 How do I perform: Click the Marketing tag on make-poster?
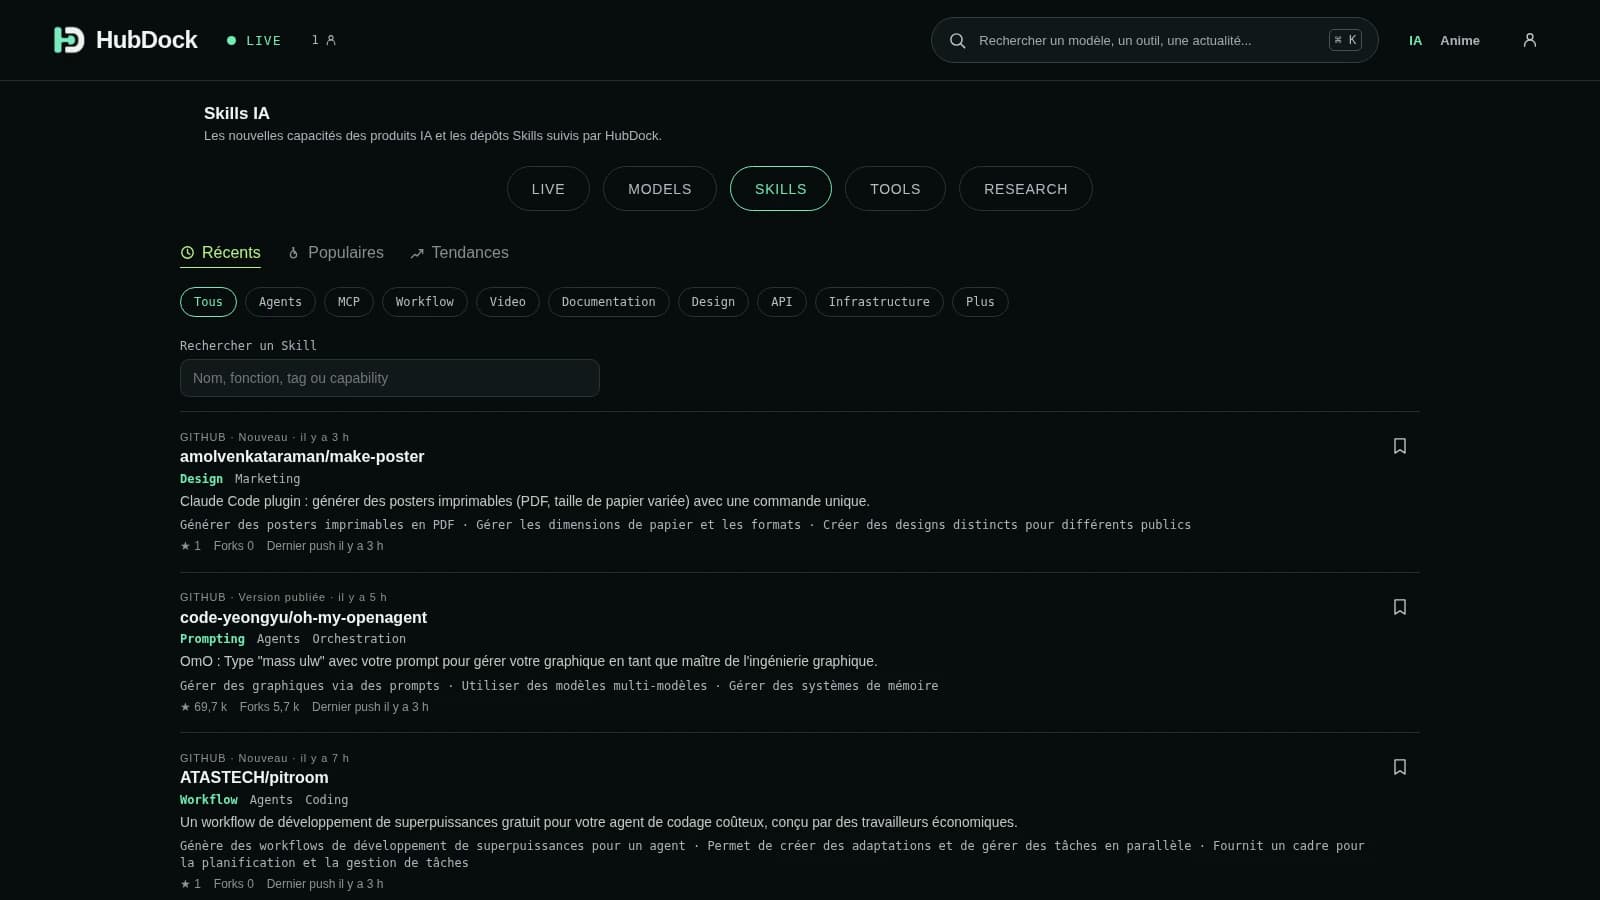[x=267, y=479]
